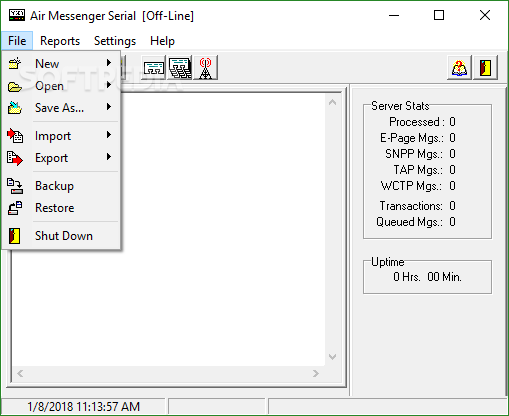Click the New menu item icon

[x=15, y=63]
